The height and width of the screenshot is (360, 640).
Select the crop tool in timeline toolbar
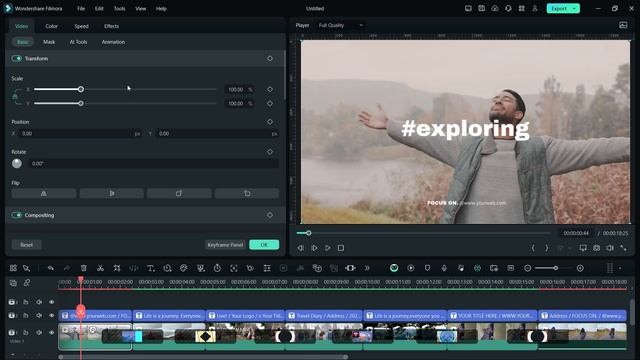point(117,268)
